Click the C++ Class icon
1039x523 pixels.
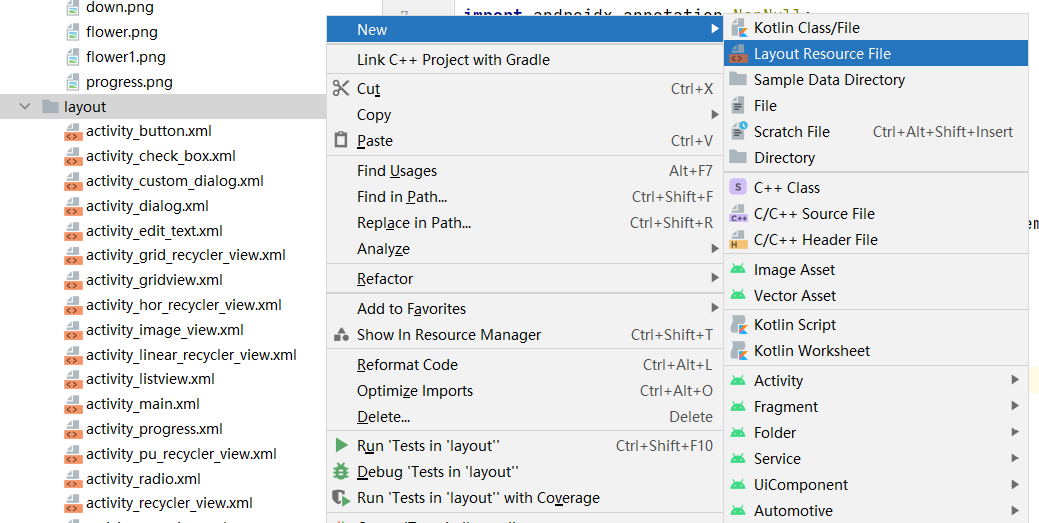click(x=738, y=187)
